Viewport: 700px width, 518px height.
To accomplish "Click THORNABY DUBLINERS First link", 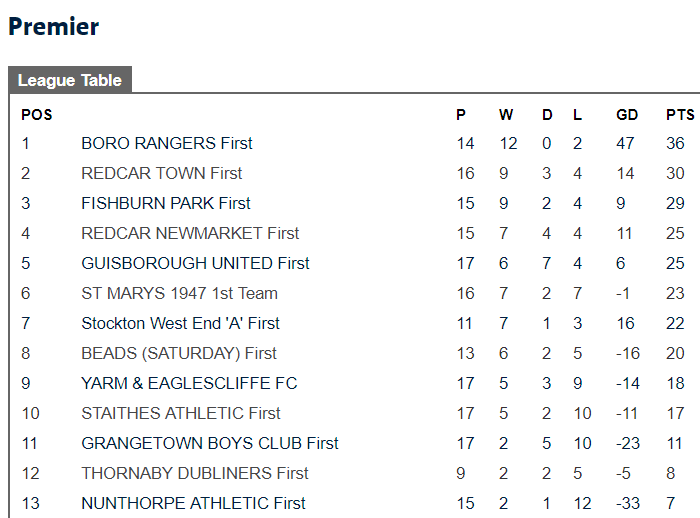I will point(195,473).
